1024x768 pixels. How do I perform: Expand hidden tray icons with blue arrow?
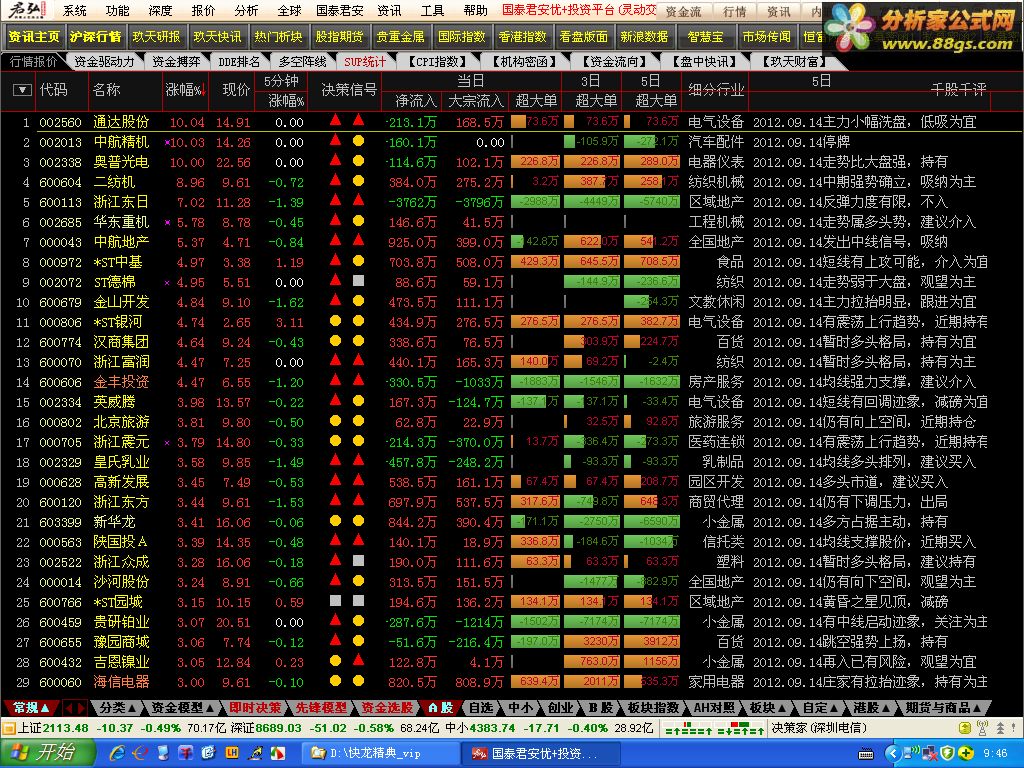point(892,754)
